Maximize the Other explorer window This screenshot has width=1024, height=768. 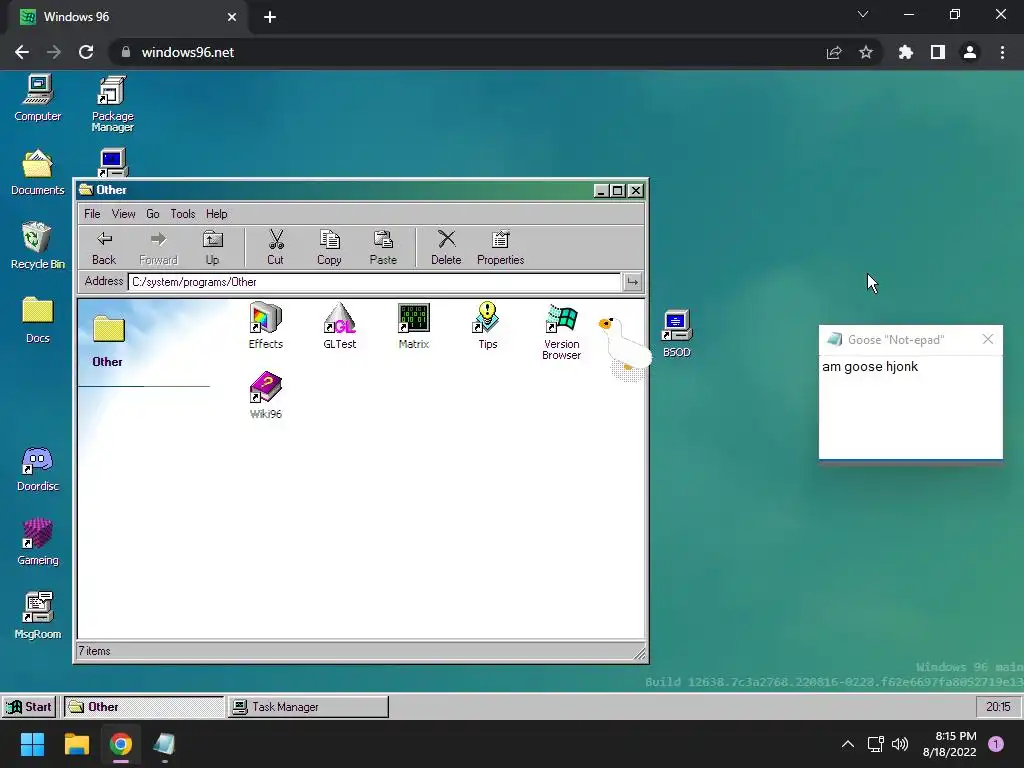pos(618,190)
